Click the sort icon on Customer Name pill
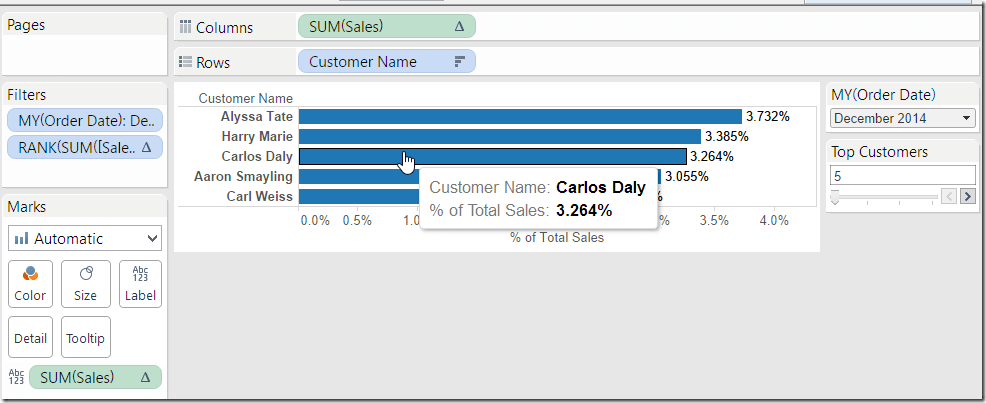 pos(460,62)
